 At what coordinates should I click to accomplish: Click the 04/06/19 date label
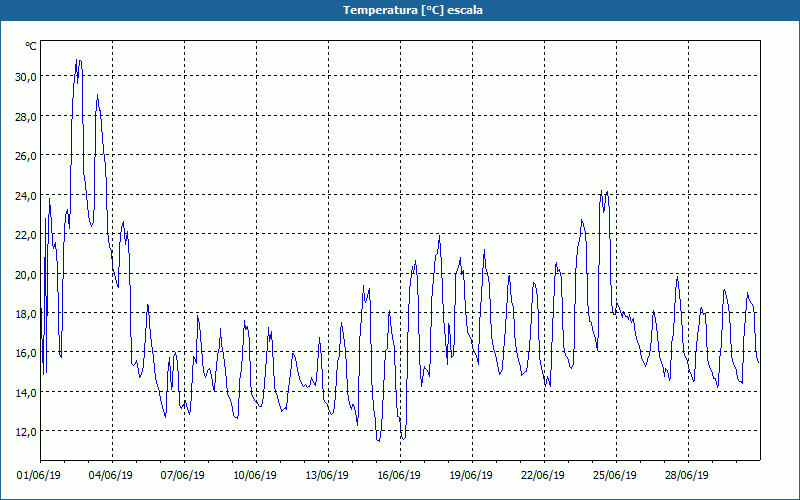pyautogui.click(x=111, y=476)
